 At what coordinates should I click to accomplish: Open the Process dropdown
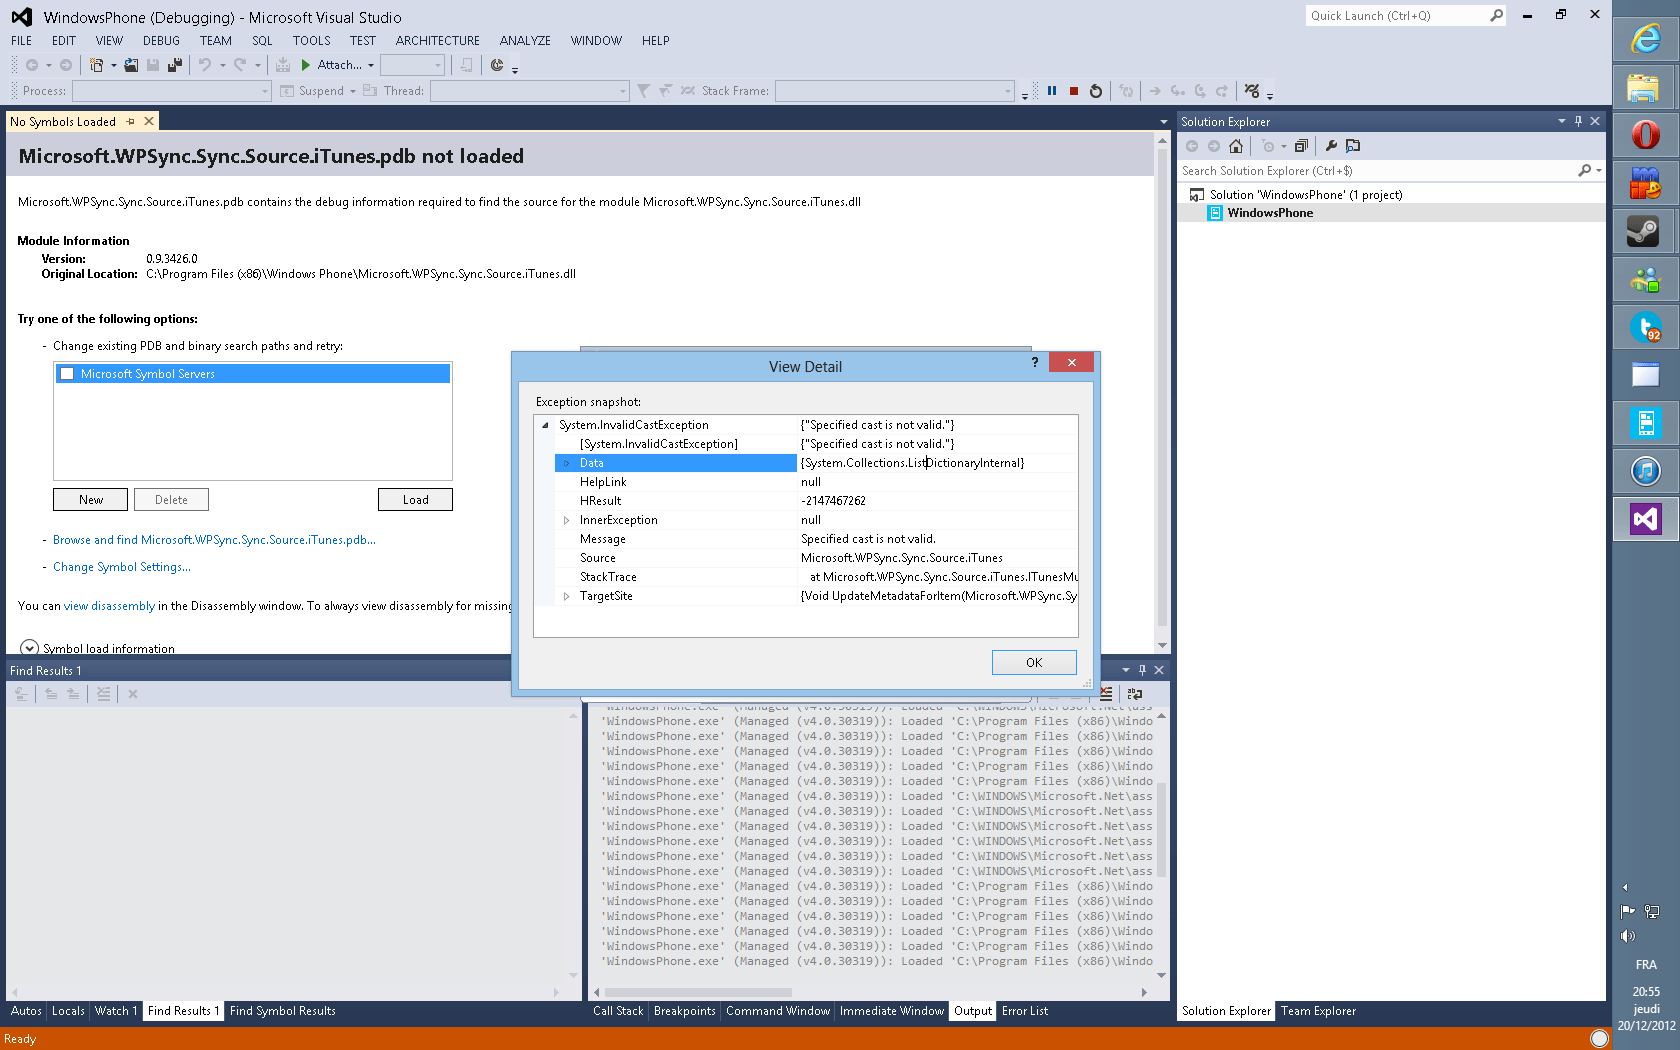265,91
